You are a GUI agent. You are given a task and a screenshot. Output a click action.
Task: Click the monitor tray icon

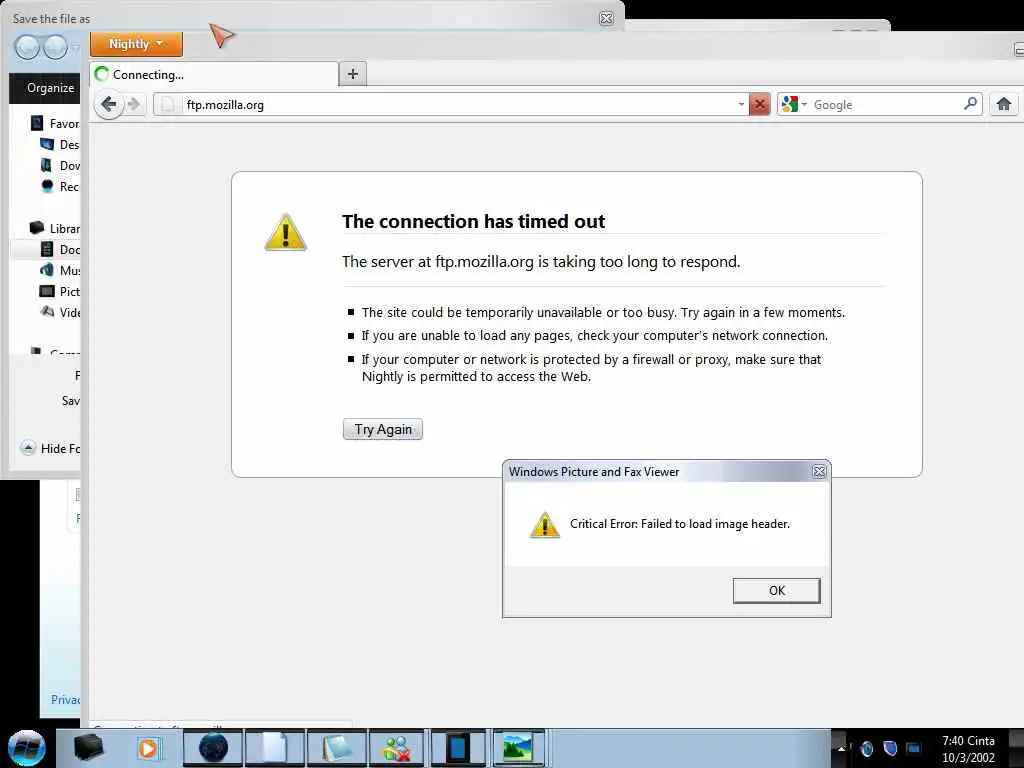pos(913,748)
